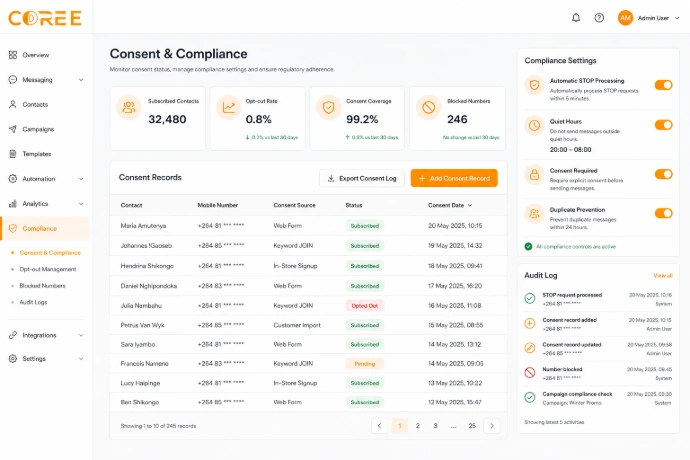Screen dimensions: 690x460
Task: Expand the Settings menu chevron
Action: pyautogui.click(x=81, y=358)
